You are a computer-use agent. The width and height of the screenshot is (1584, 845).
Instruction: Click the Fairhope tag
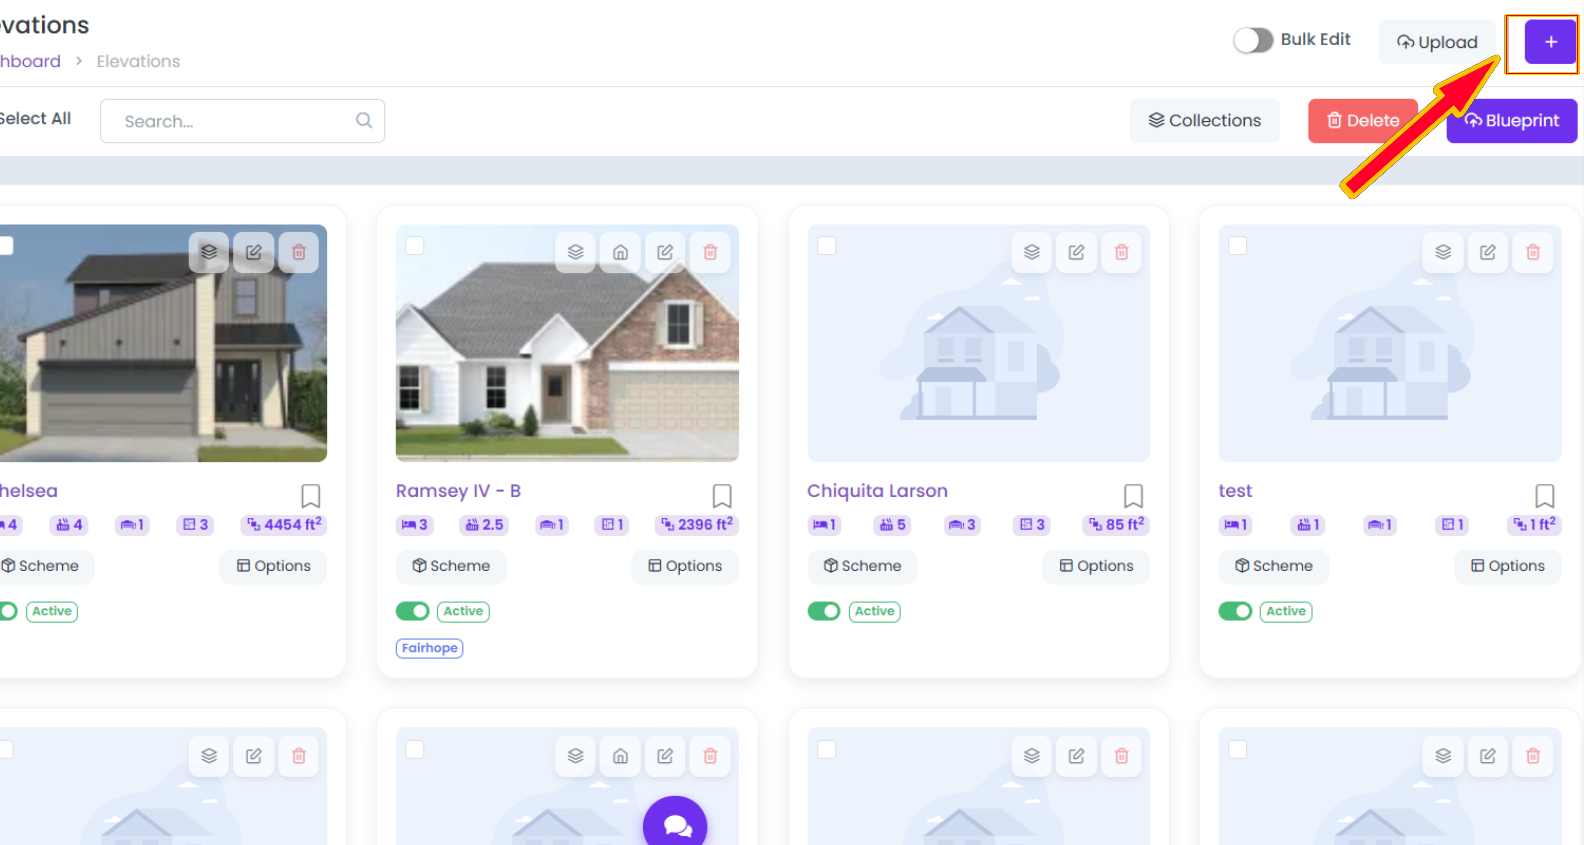click(430, 648)
